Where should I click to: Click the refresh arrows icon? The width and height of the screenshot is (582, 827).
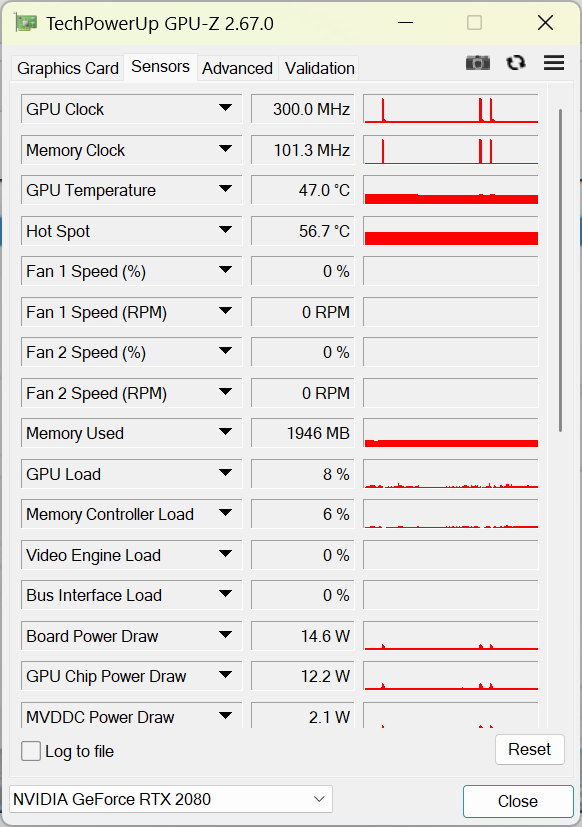tap(516, 63)
